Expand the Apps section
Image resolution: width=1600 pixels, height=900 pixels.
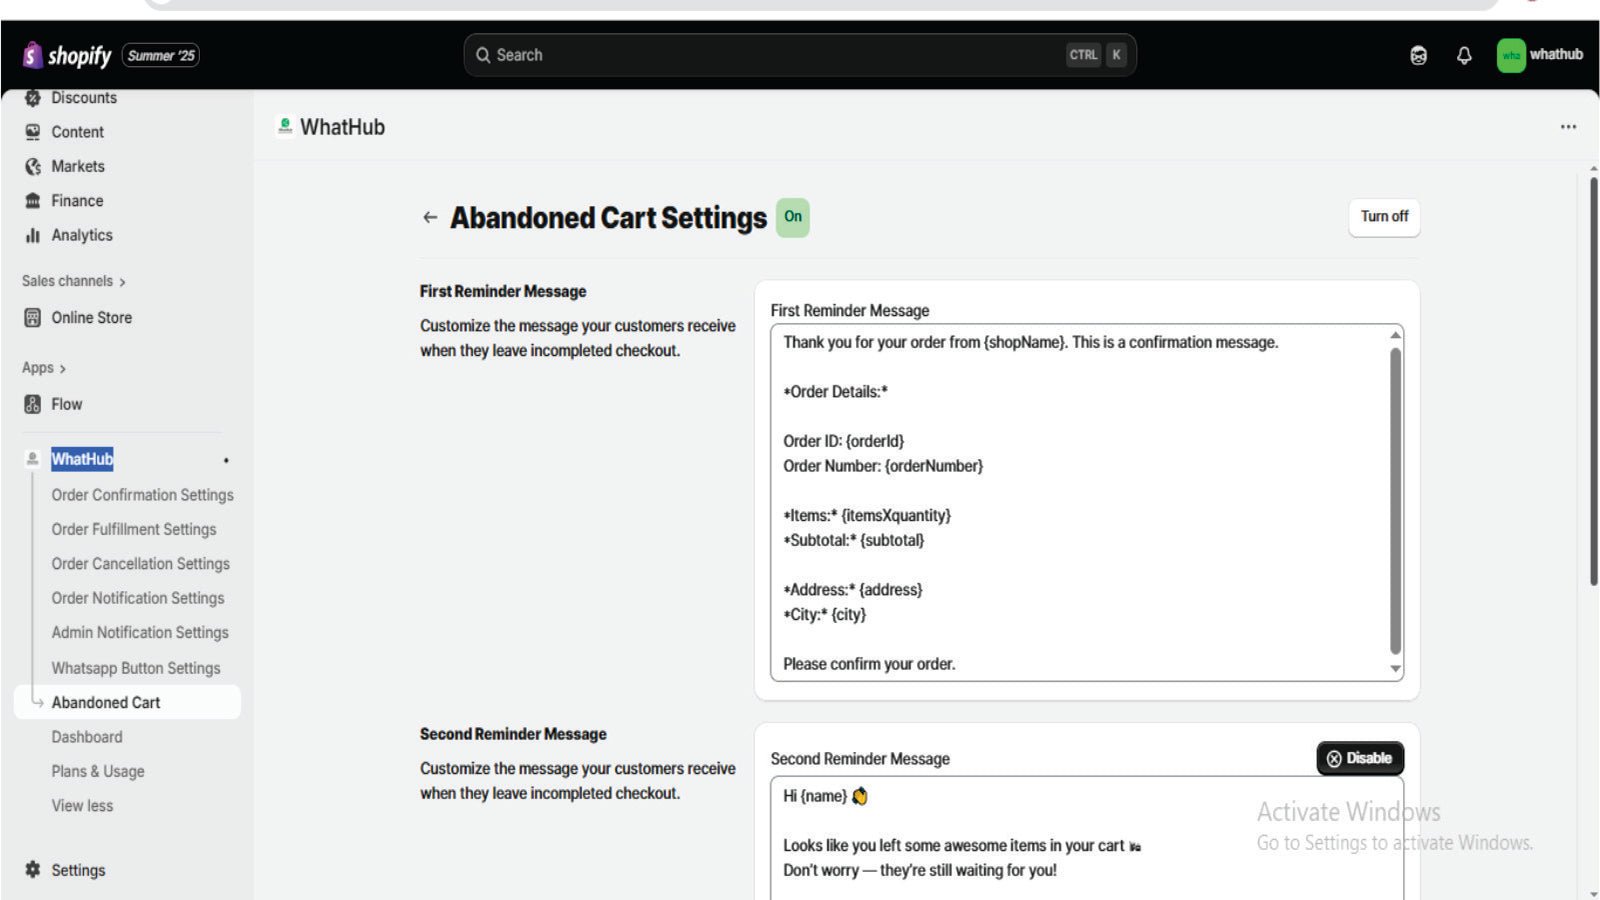click(44, 368)
